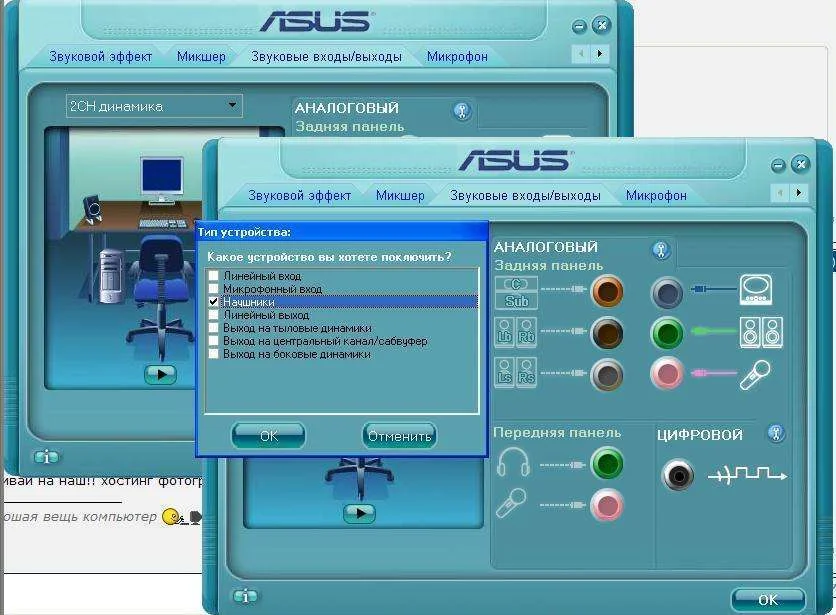Confirm device type dialog with OK
836x615 pixels.
(x=269, y=436)
